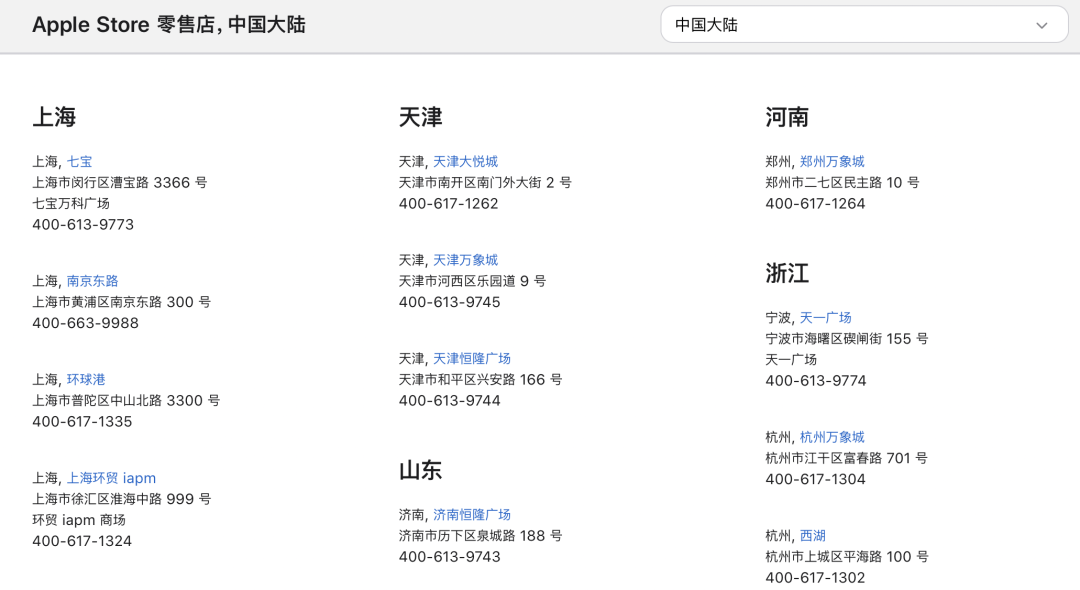Open the 济南恒隆广场 store link
The image size is (1080, 590).
click(472, 515)
